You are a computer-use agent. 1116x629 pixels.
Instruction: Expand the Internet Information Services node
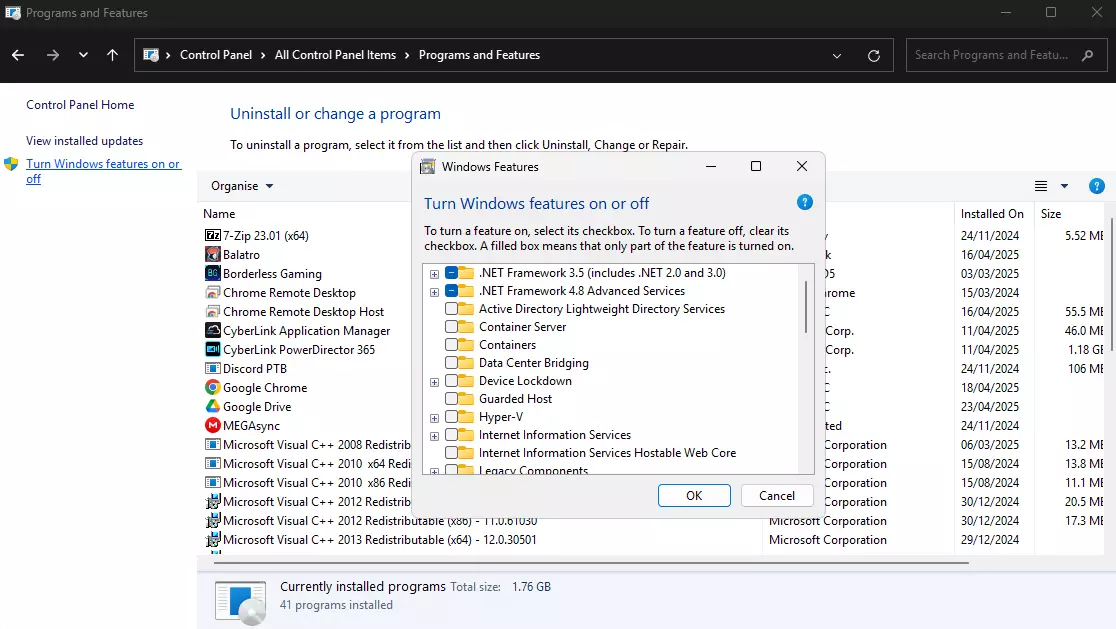(x=434, y=435)
